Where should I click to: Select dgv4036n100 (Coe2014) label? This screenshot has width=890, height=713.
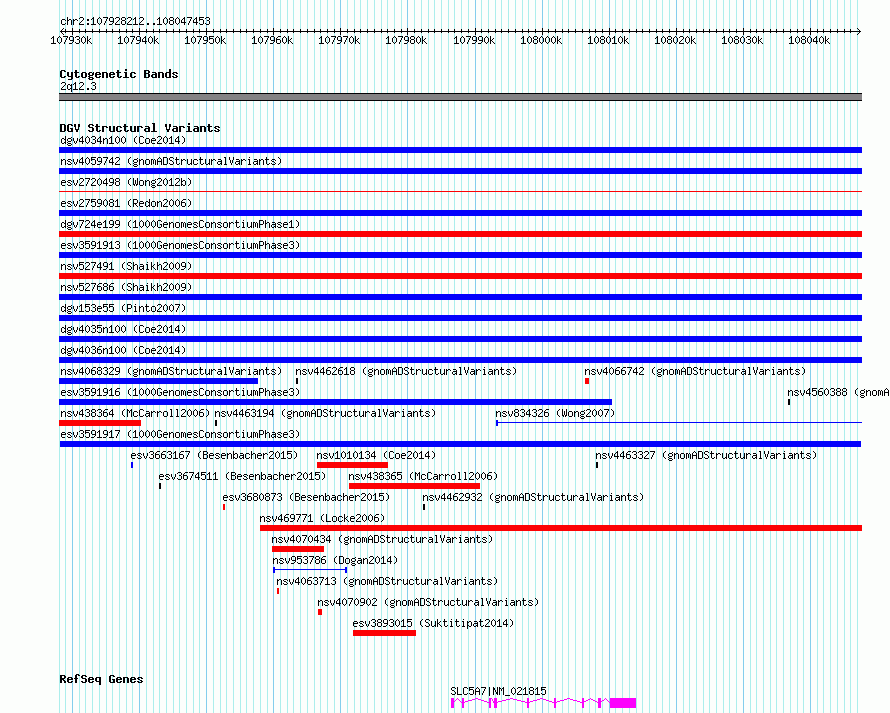point(123,350)
